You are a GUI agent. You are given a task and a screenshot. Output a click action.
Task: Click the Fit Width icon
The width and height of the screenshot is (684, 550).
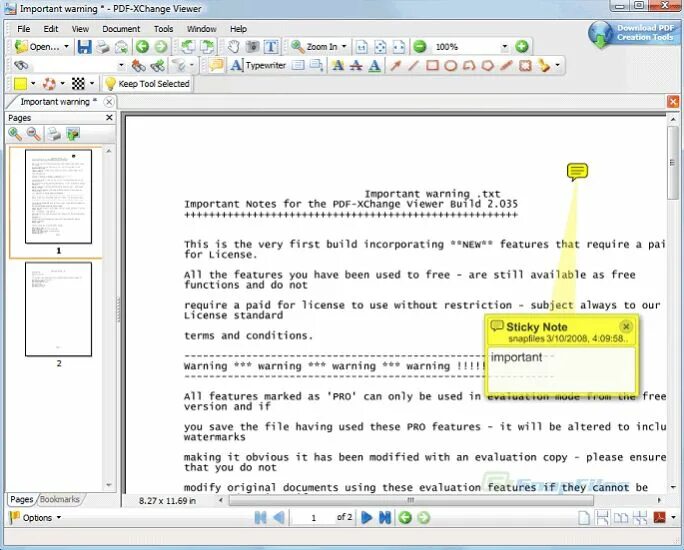coord(398,47)
